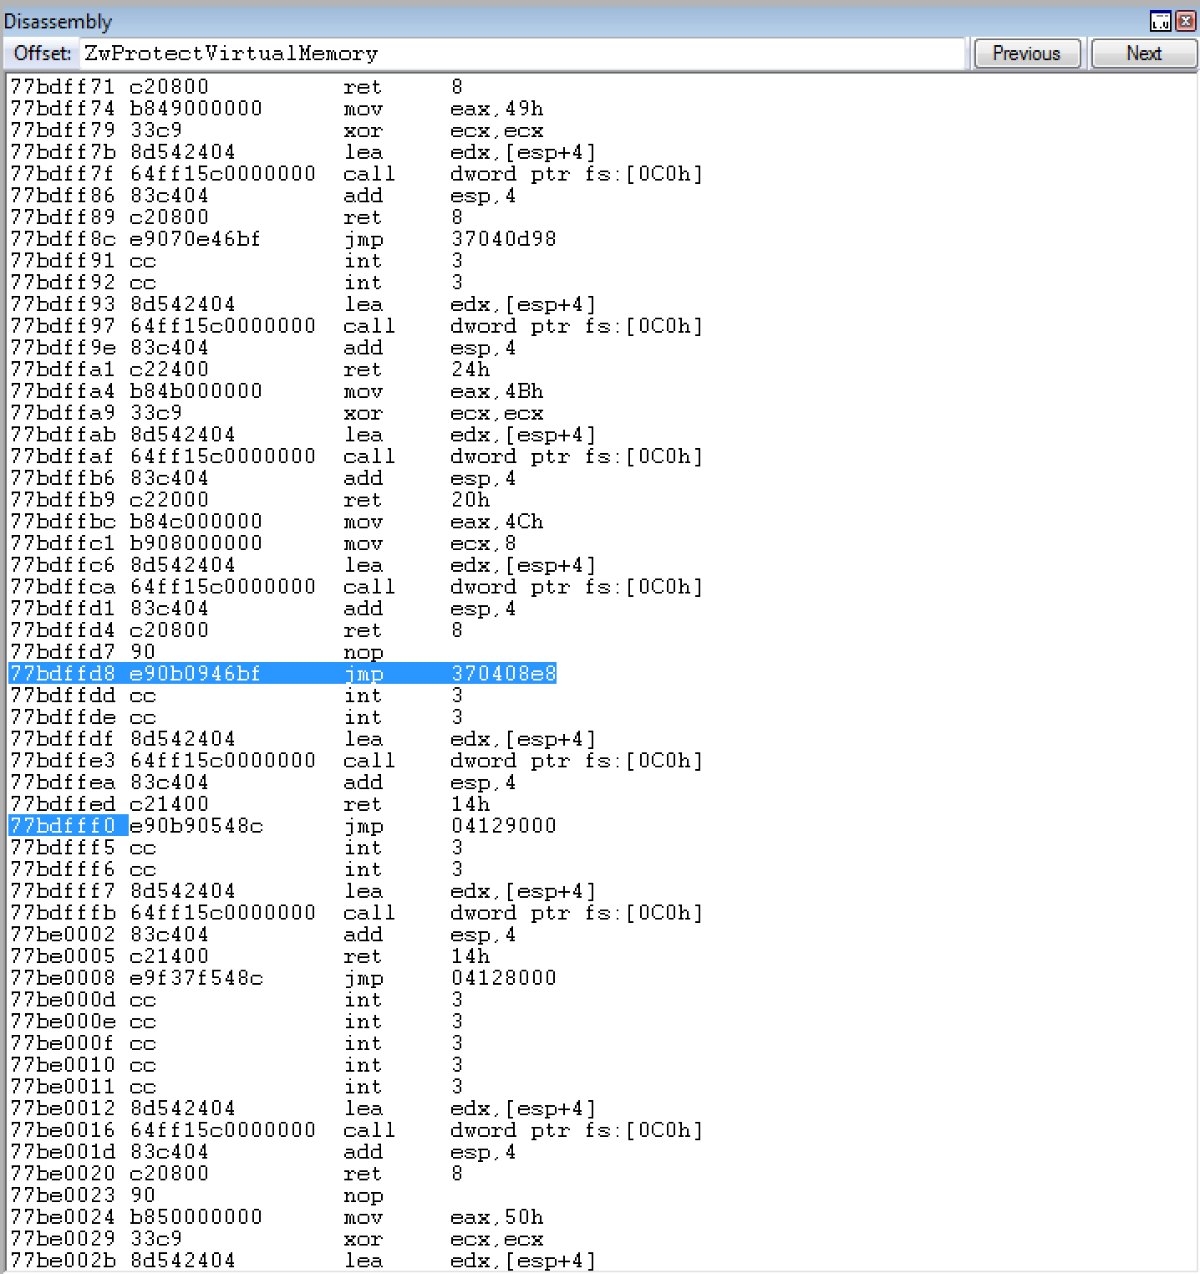This screenshot has width=1200, height=1274.
Task: Click the mov eax,4Ch line
Action: [277, 522]
